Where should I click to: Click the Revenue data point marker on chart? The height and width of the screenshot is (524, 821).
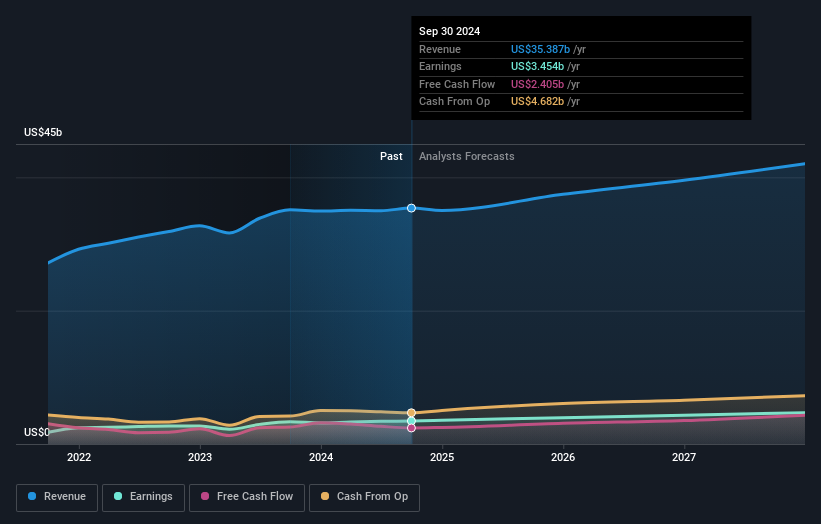(x=412, y=208)
